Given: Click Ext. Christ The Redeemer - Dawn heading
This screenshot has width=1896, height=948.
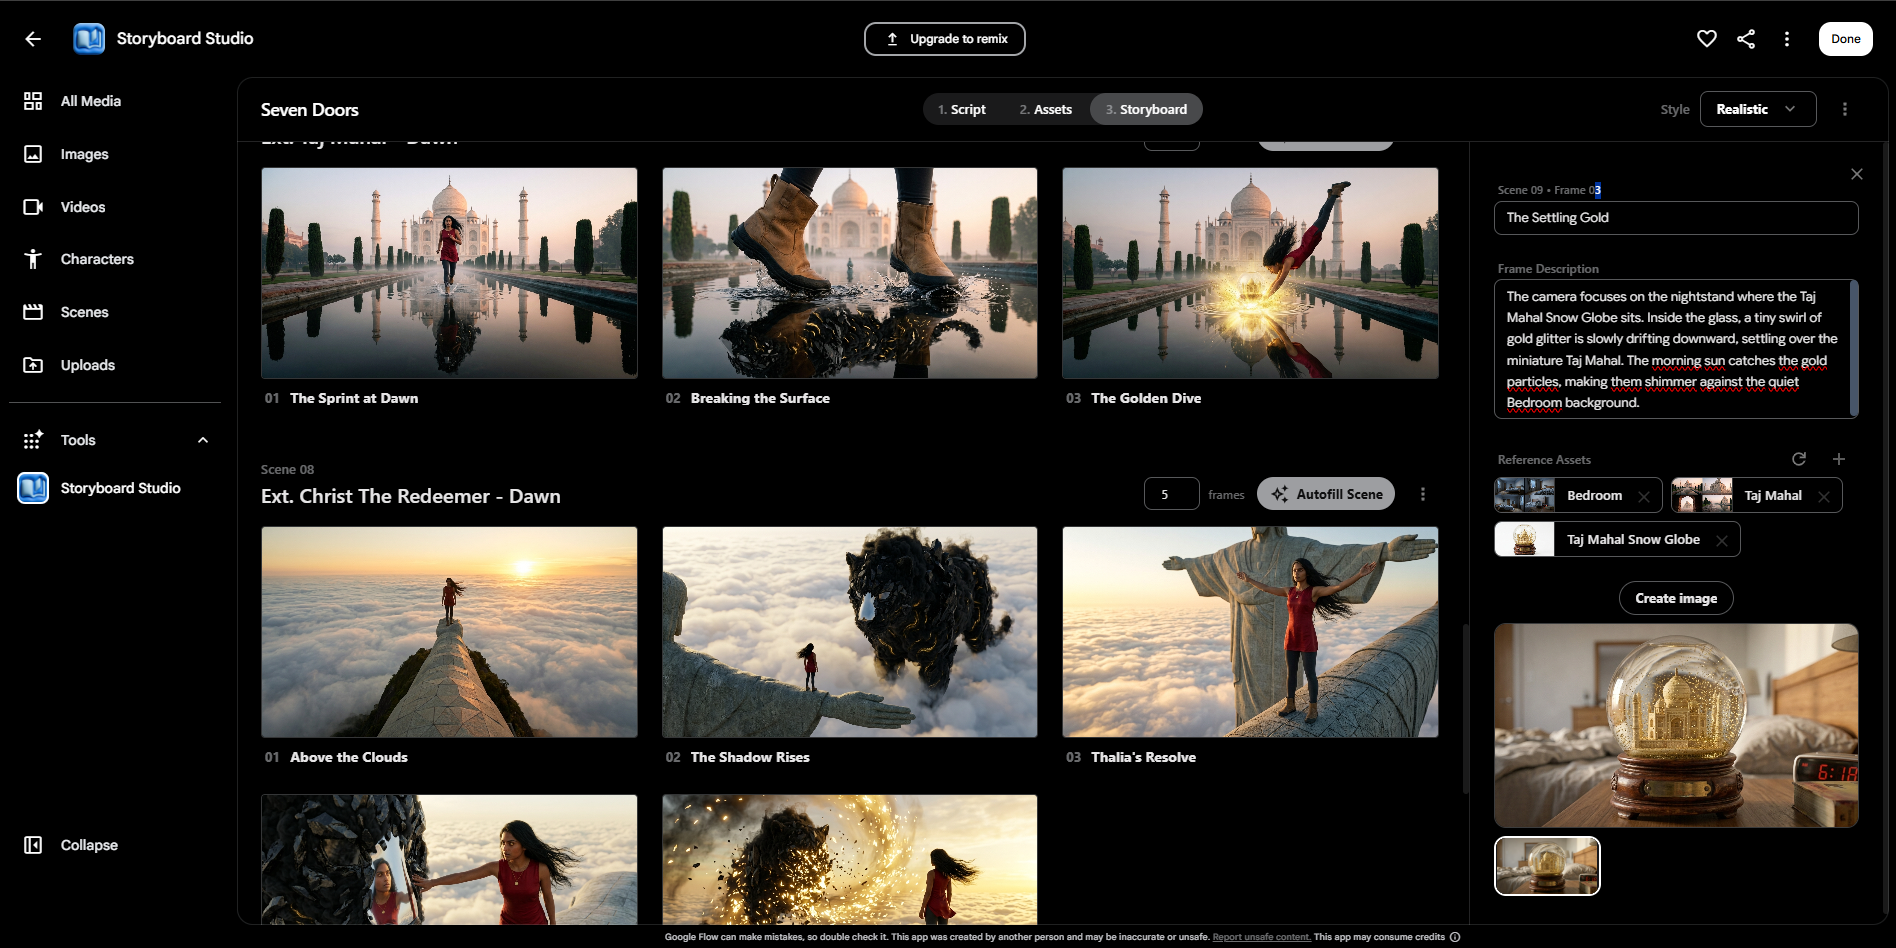Looking at the screenshot, I should tap(411, 497).
